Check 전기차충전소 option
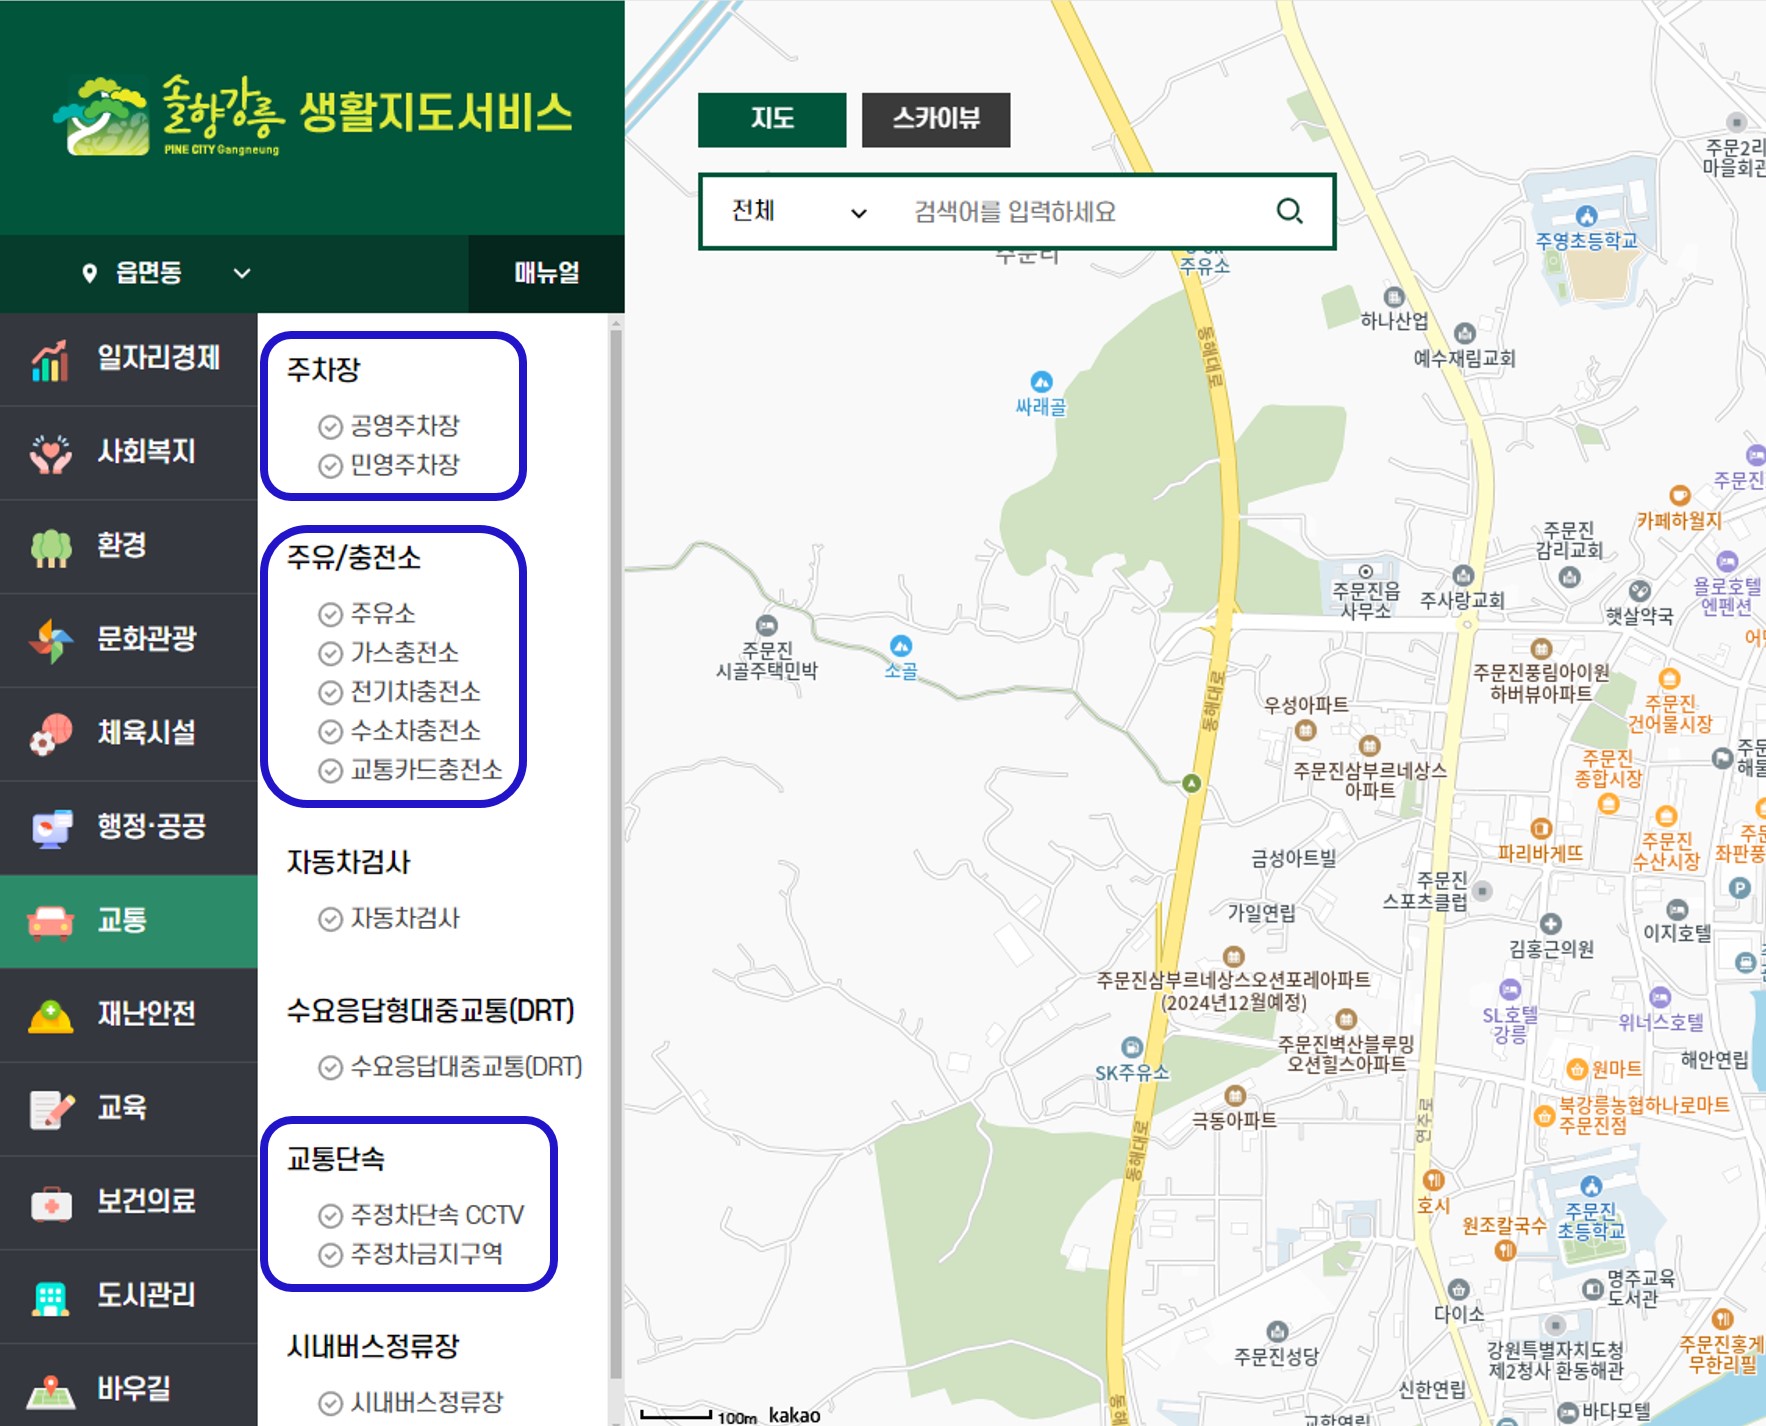This screenshot has width=1766, height=1426. coord(330,692)
